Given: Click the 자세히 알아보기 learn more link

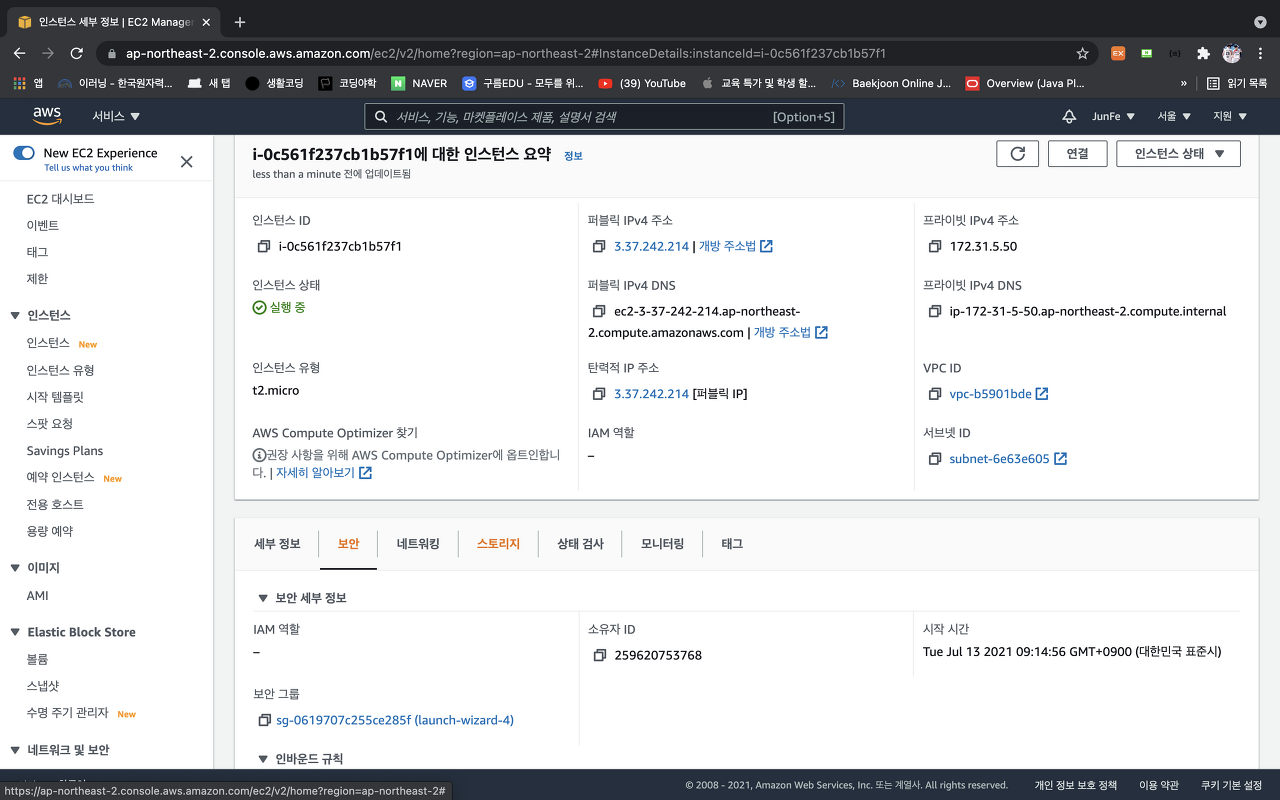Looking at the screenshot, I should (x=315, y=473).
